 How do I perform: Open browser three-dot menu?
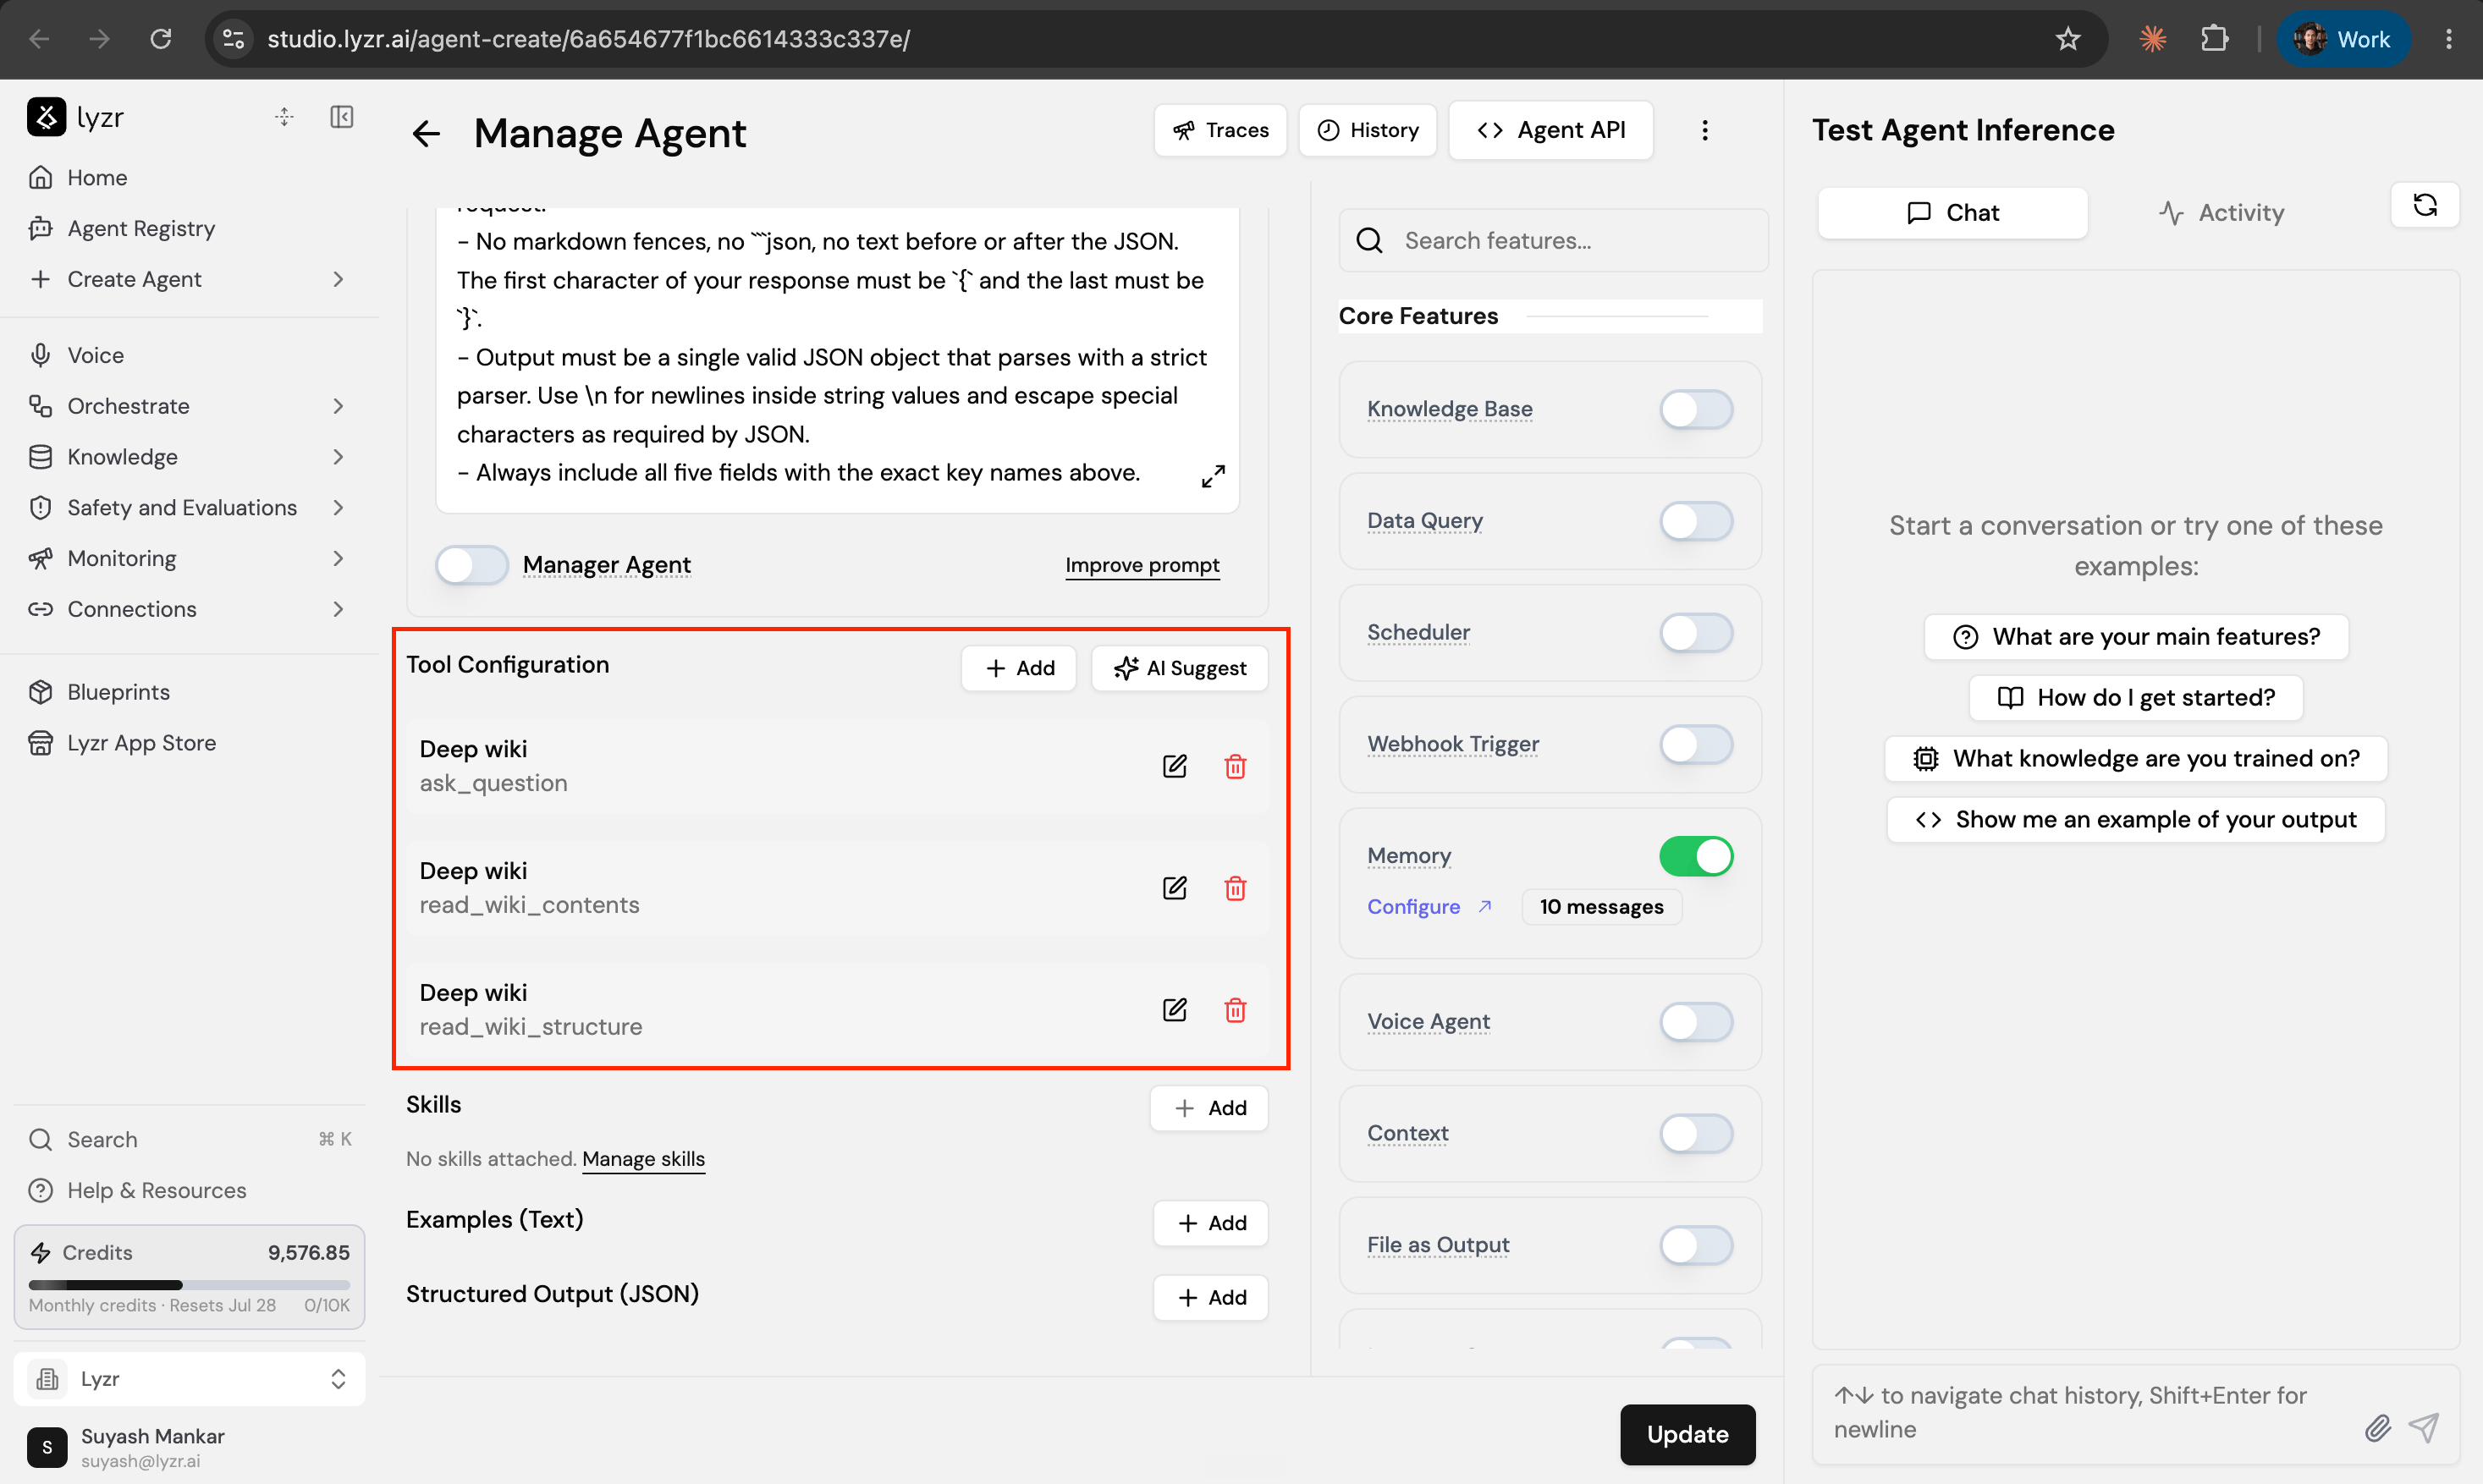point(2448,39)
